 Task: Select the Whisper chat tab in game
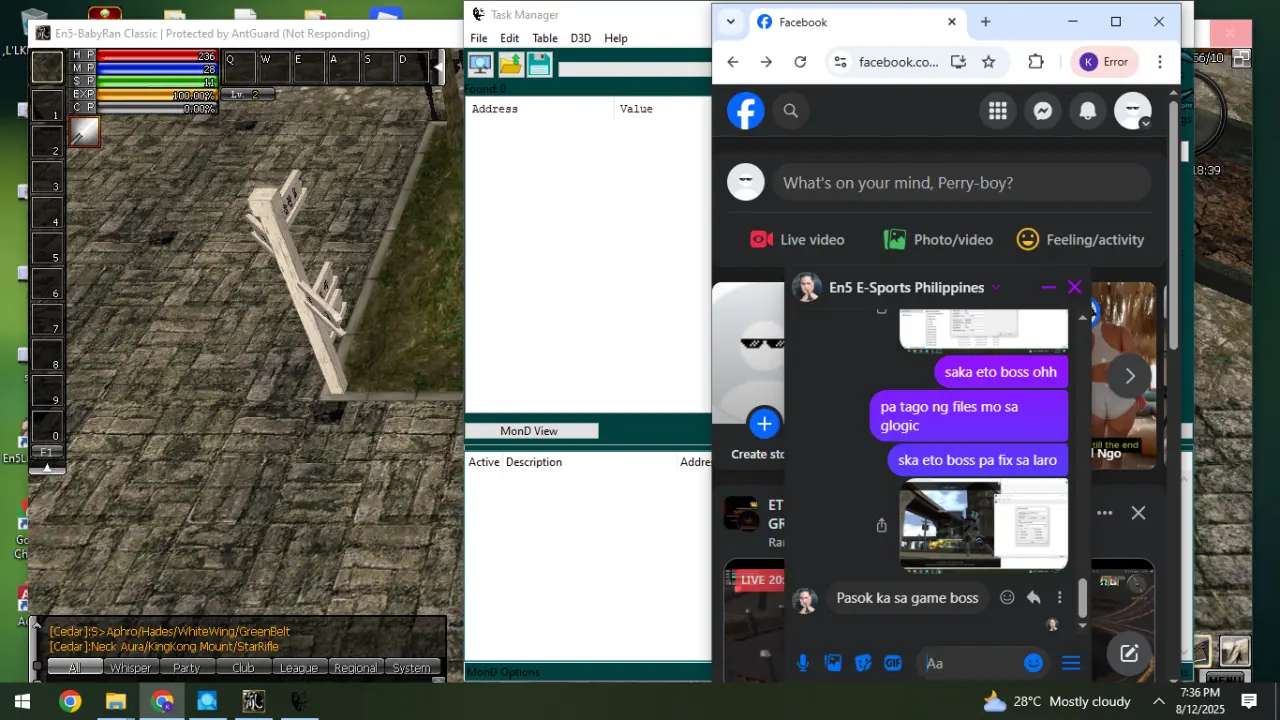point(131,668)
